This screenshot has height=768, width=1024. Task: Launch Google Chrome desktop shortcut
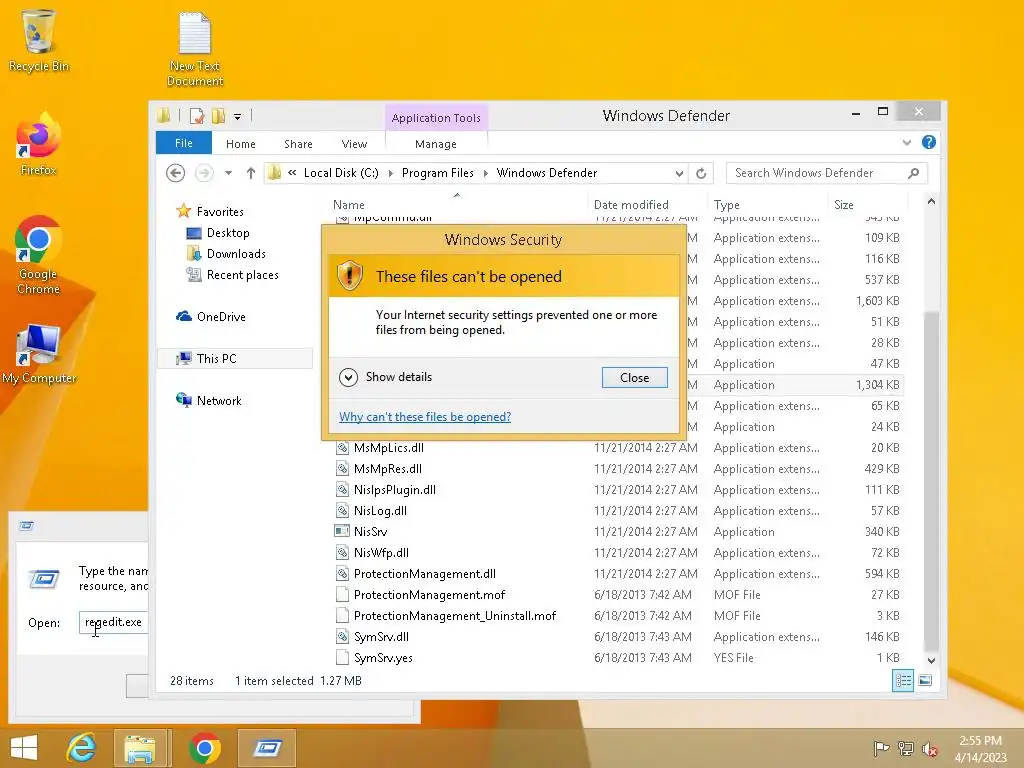tap(39, 255)
